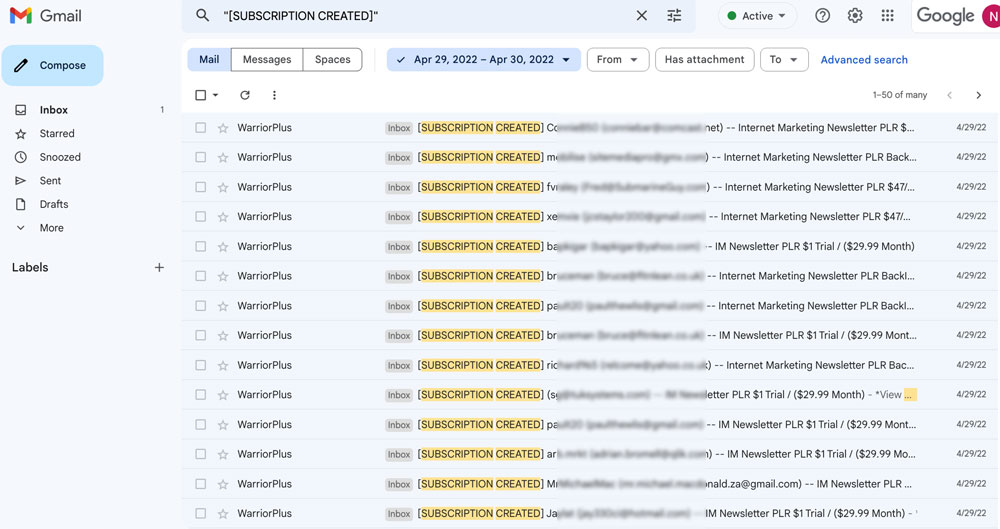This screenshot has width=1000, height=529.
Task: Check the email containing '*View'
Action: [x=200, y=394]
